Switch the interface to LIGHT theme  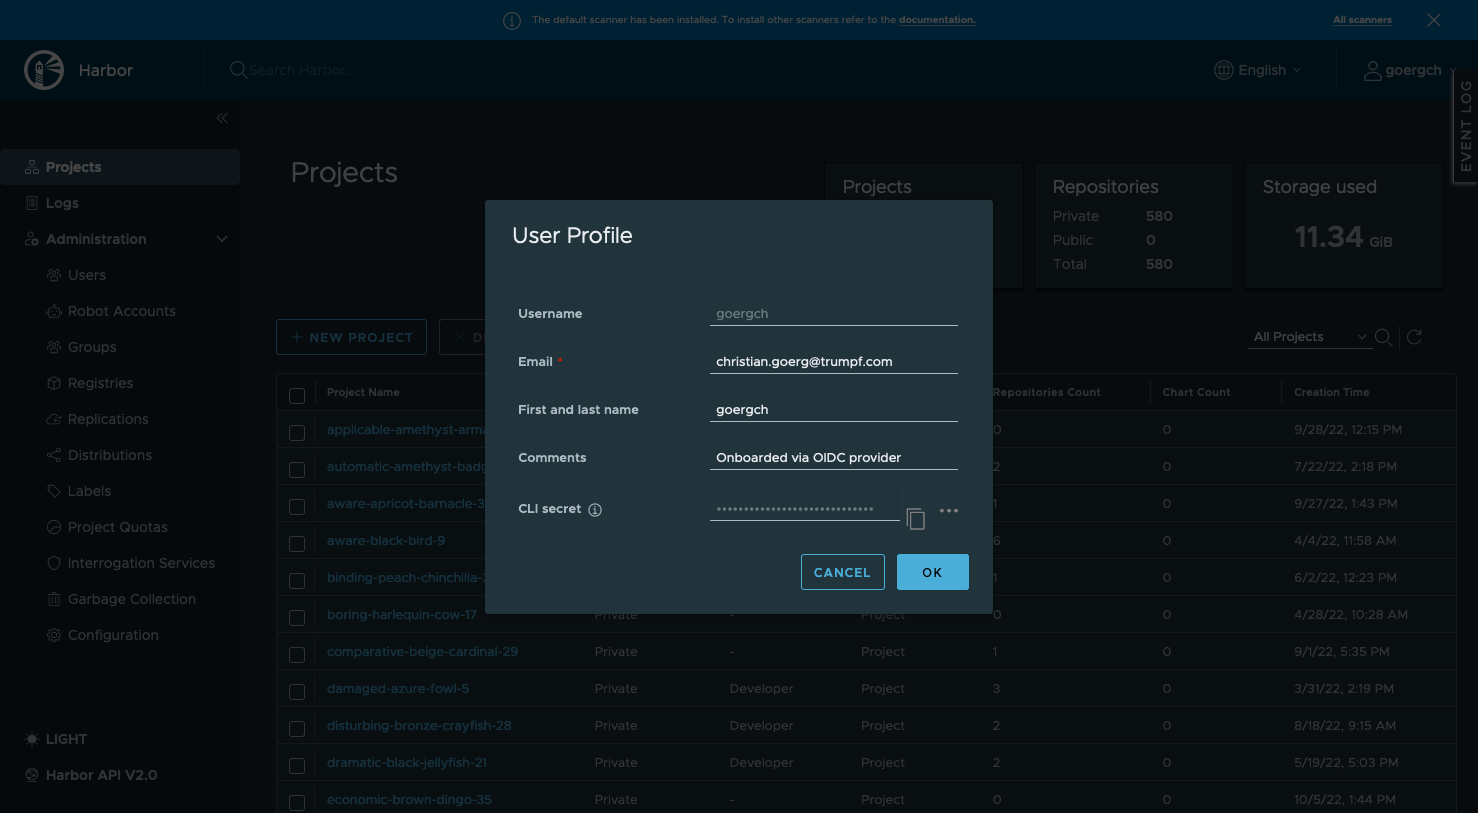click(x=55, y=739)
